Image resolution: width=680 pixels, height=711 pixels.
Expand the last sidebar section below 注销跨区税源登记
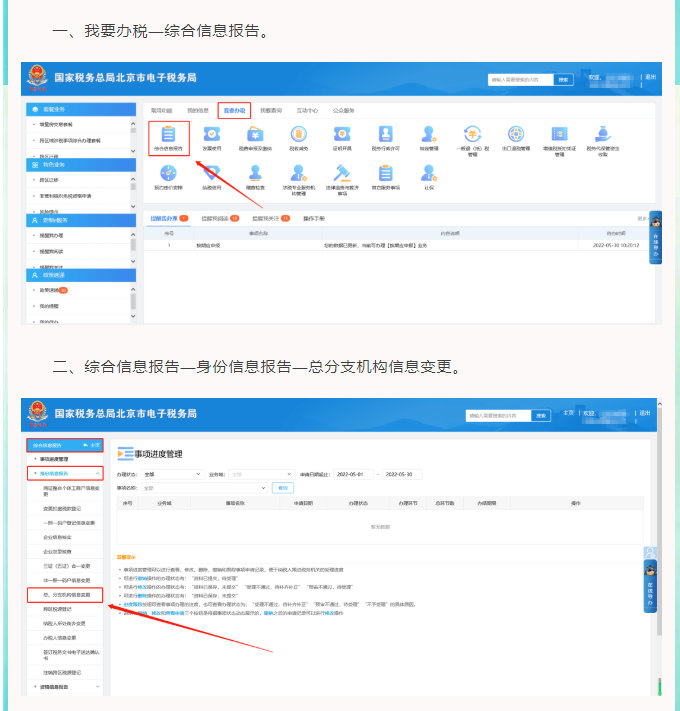click(97, 687)
